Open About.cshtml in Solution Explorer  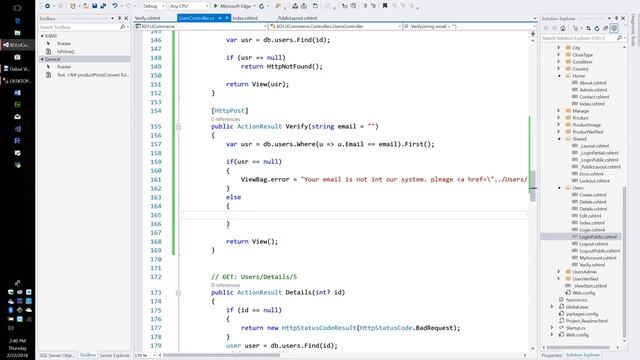[593, 83]
